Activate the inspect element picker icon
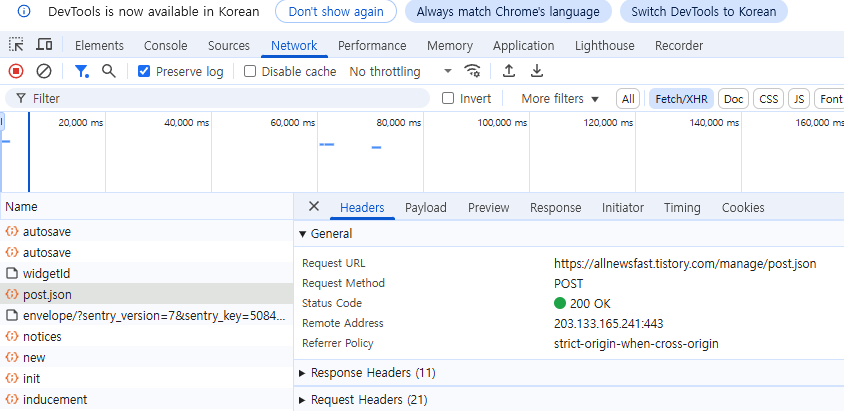844x411 pixels. pyautogui.click(x=17, y=45)
